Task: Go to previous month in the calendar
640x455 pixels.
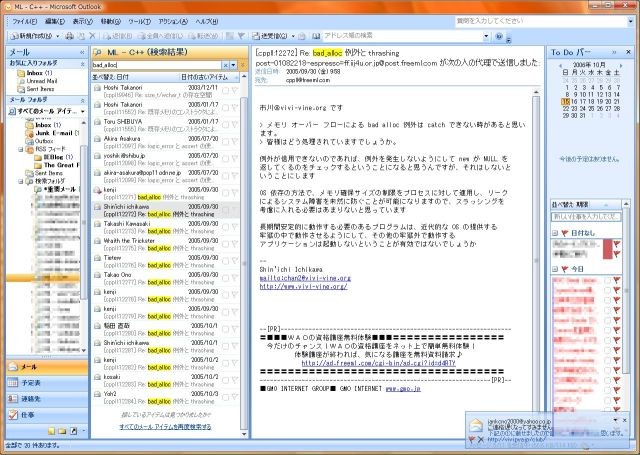Action: pyautogui.click(x=561, y=65)
